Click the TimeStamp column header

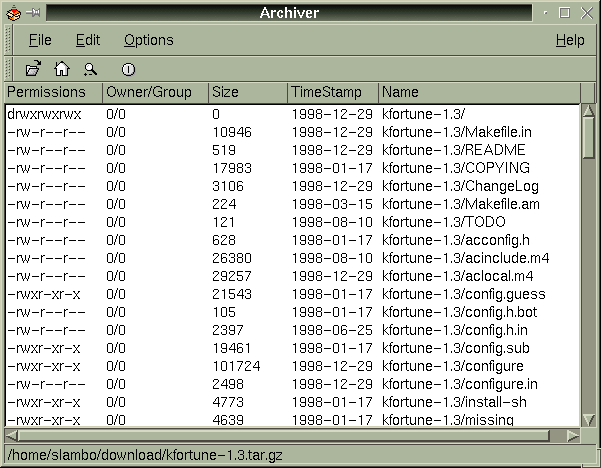331,92
